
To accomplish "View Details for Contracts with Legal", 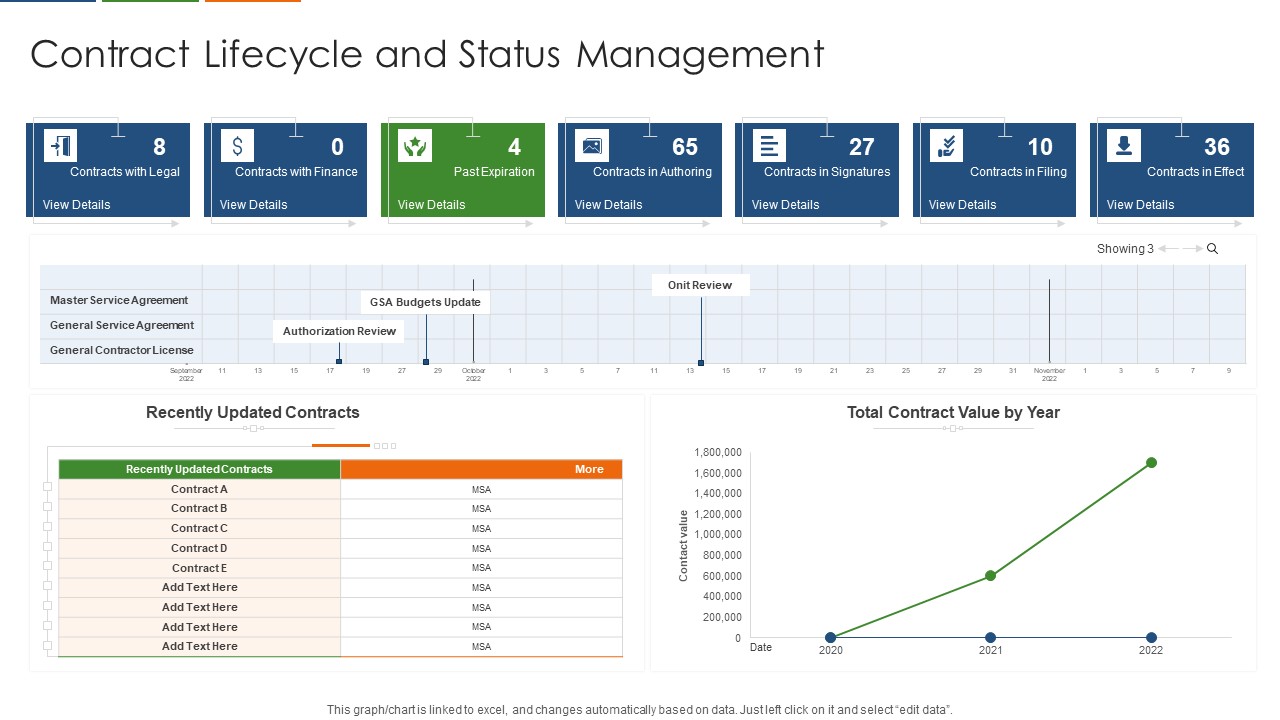I will pyautogui.click(x=77, y=205).
